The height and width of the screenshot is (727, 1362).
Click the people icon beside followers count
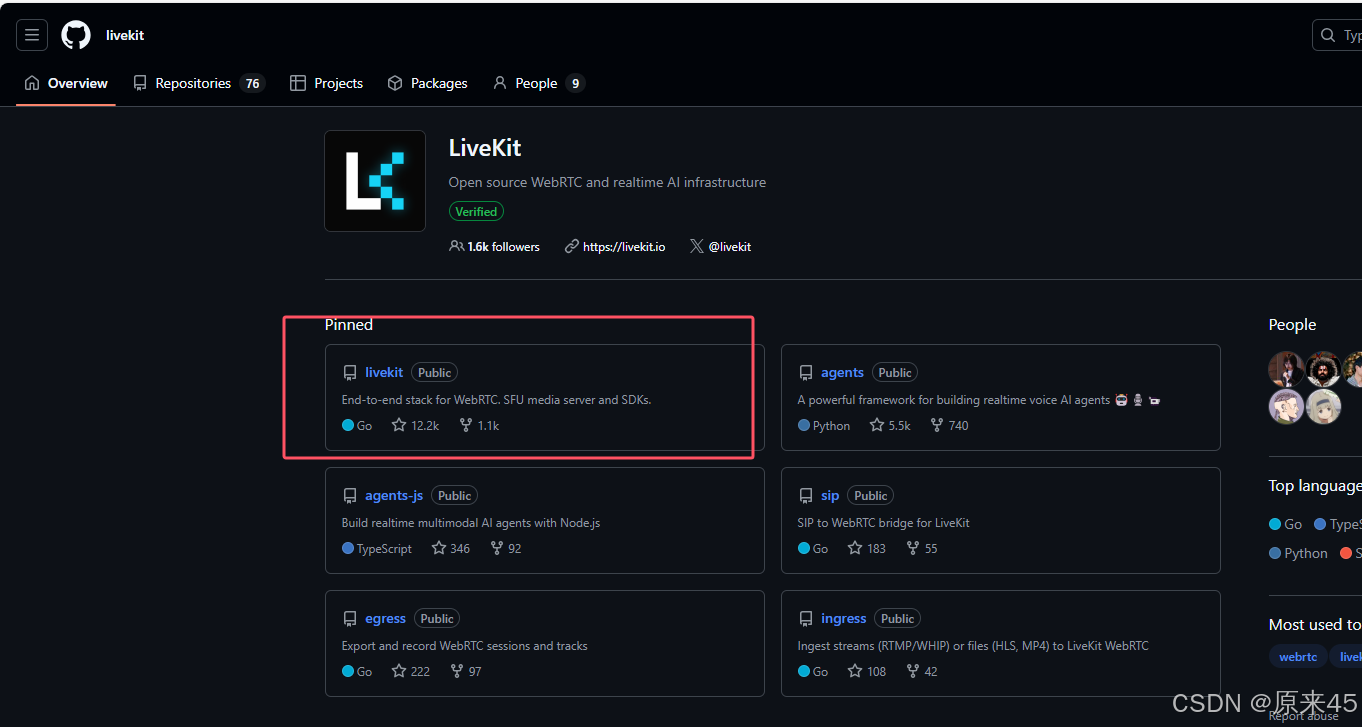(457, 246)
